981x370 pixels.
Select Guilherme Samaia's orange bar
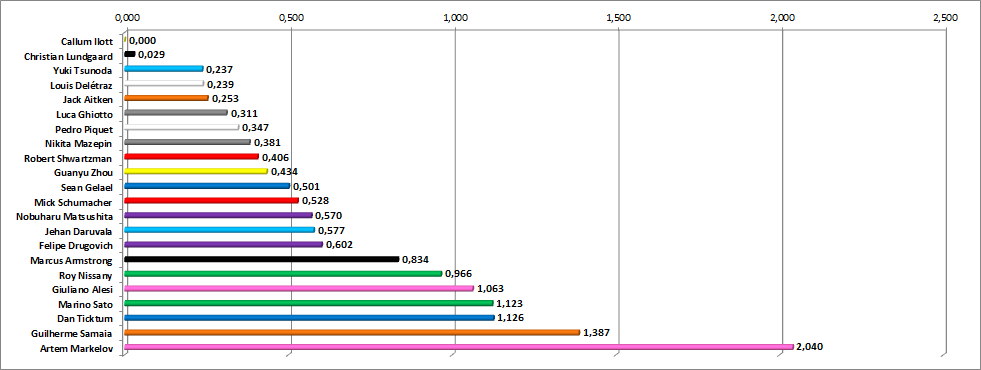click(x=352, y=332)
